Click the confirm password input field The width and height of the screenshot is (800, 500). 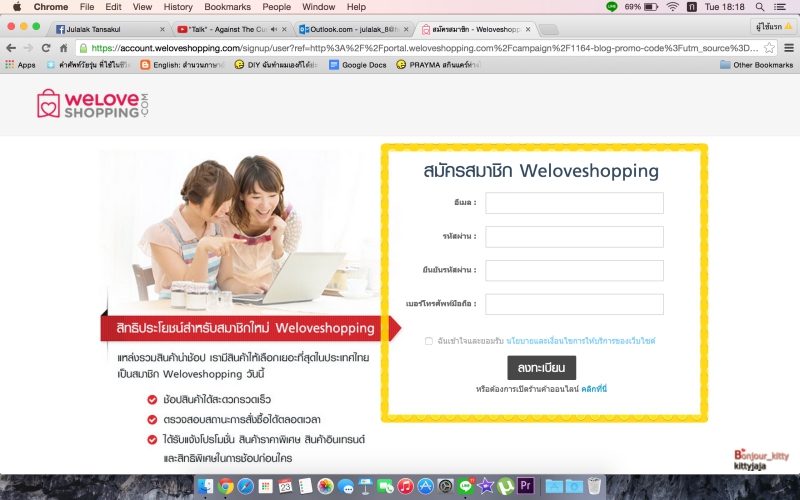[x=574, y=270]
